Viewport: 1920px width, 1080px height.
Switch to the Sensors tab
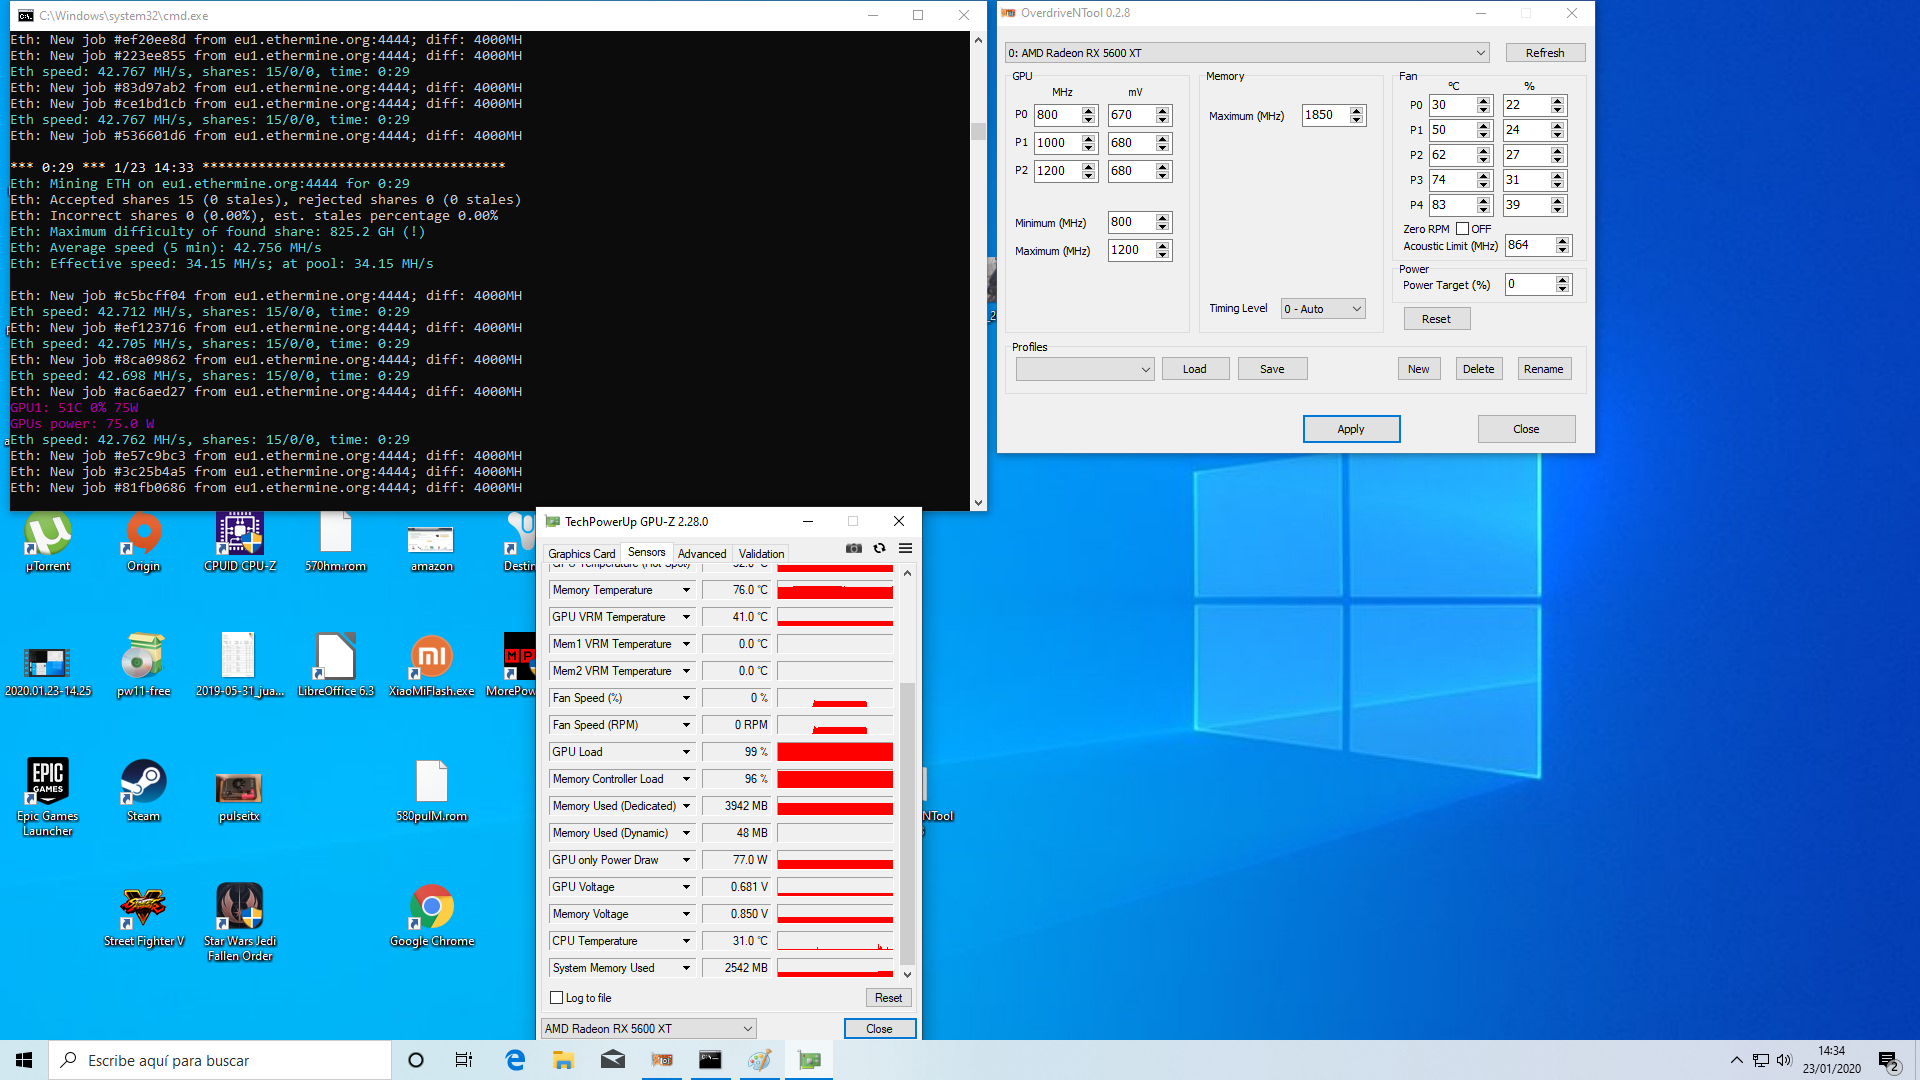(x=646, y=553)
